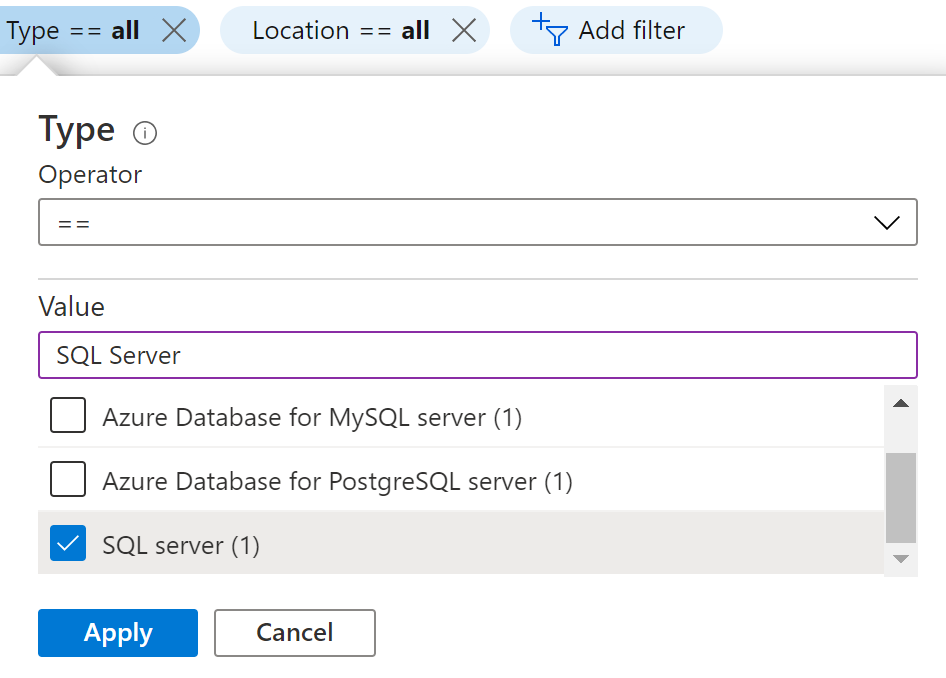The image size is (946, 678).
Task: Click the Add filter text
Action: [x=632, y=31]
